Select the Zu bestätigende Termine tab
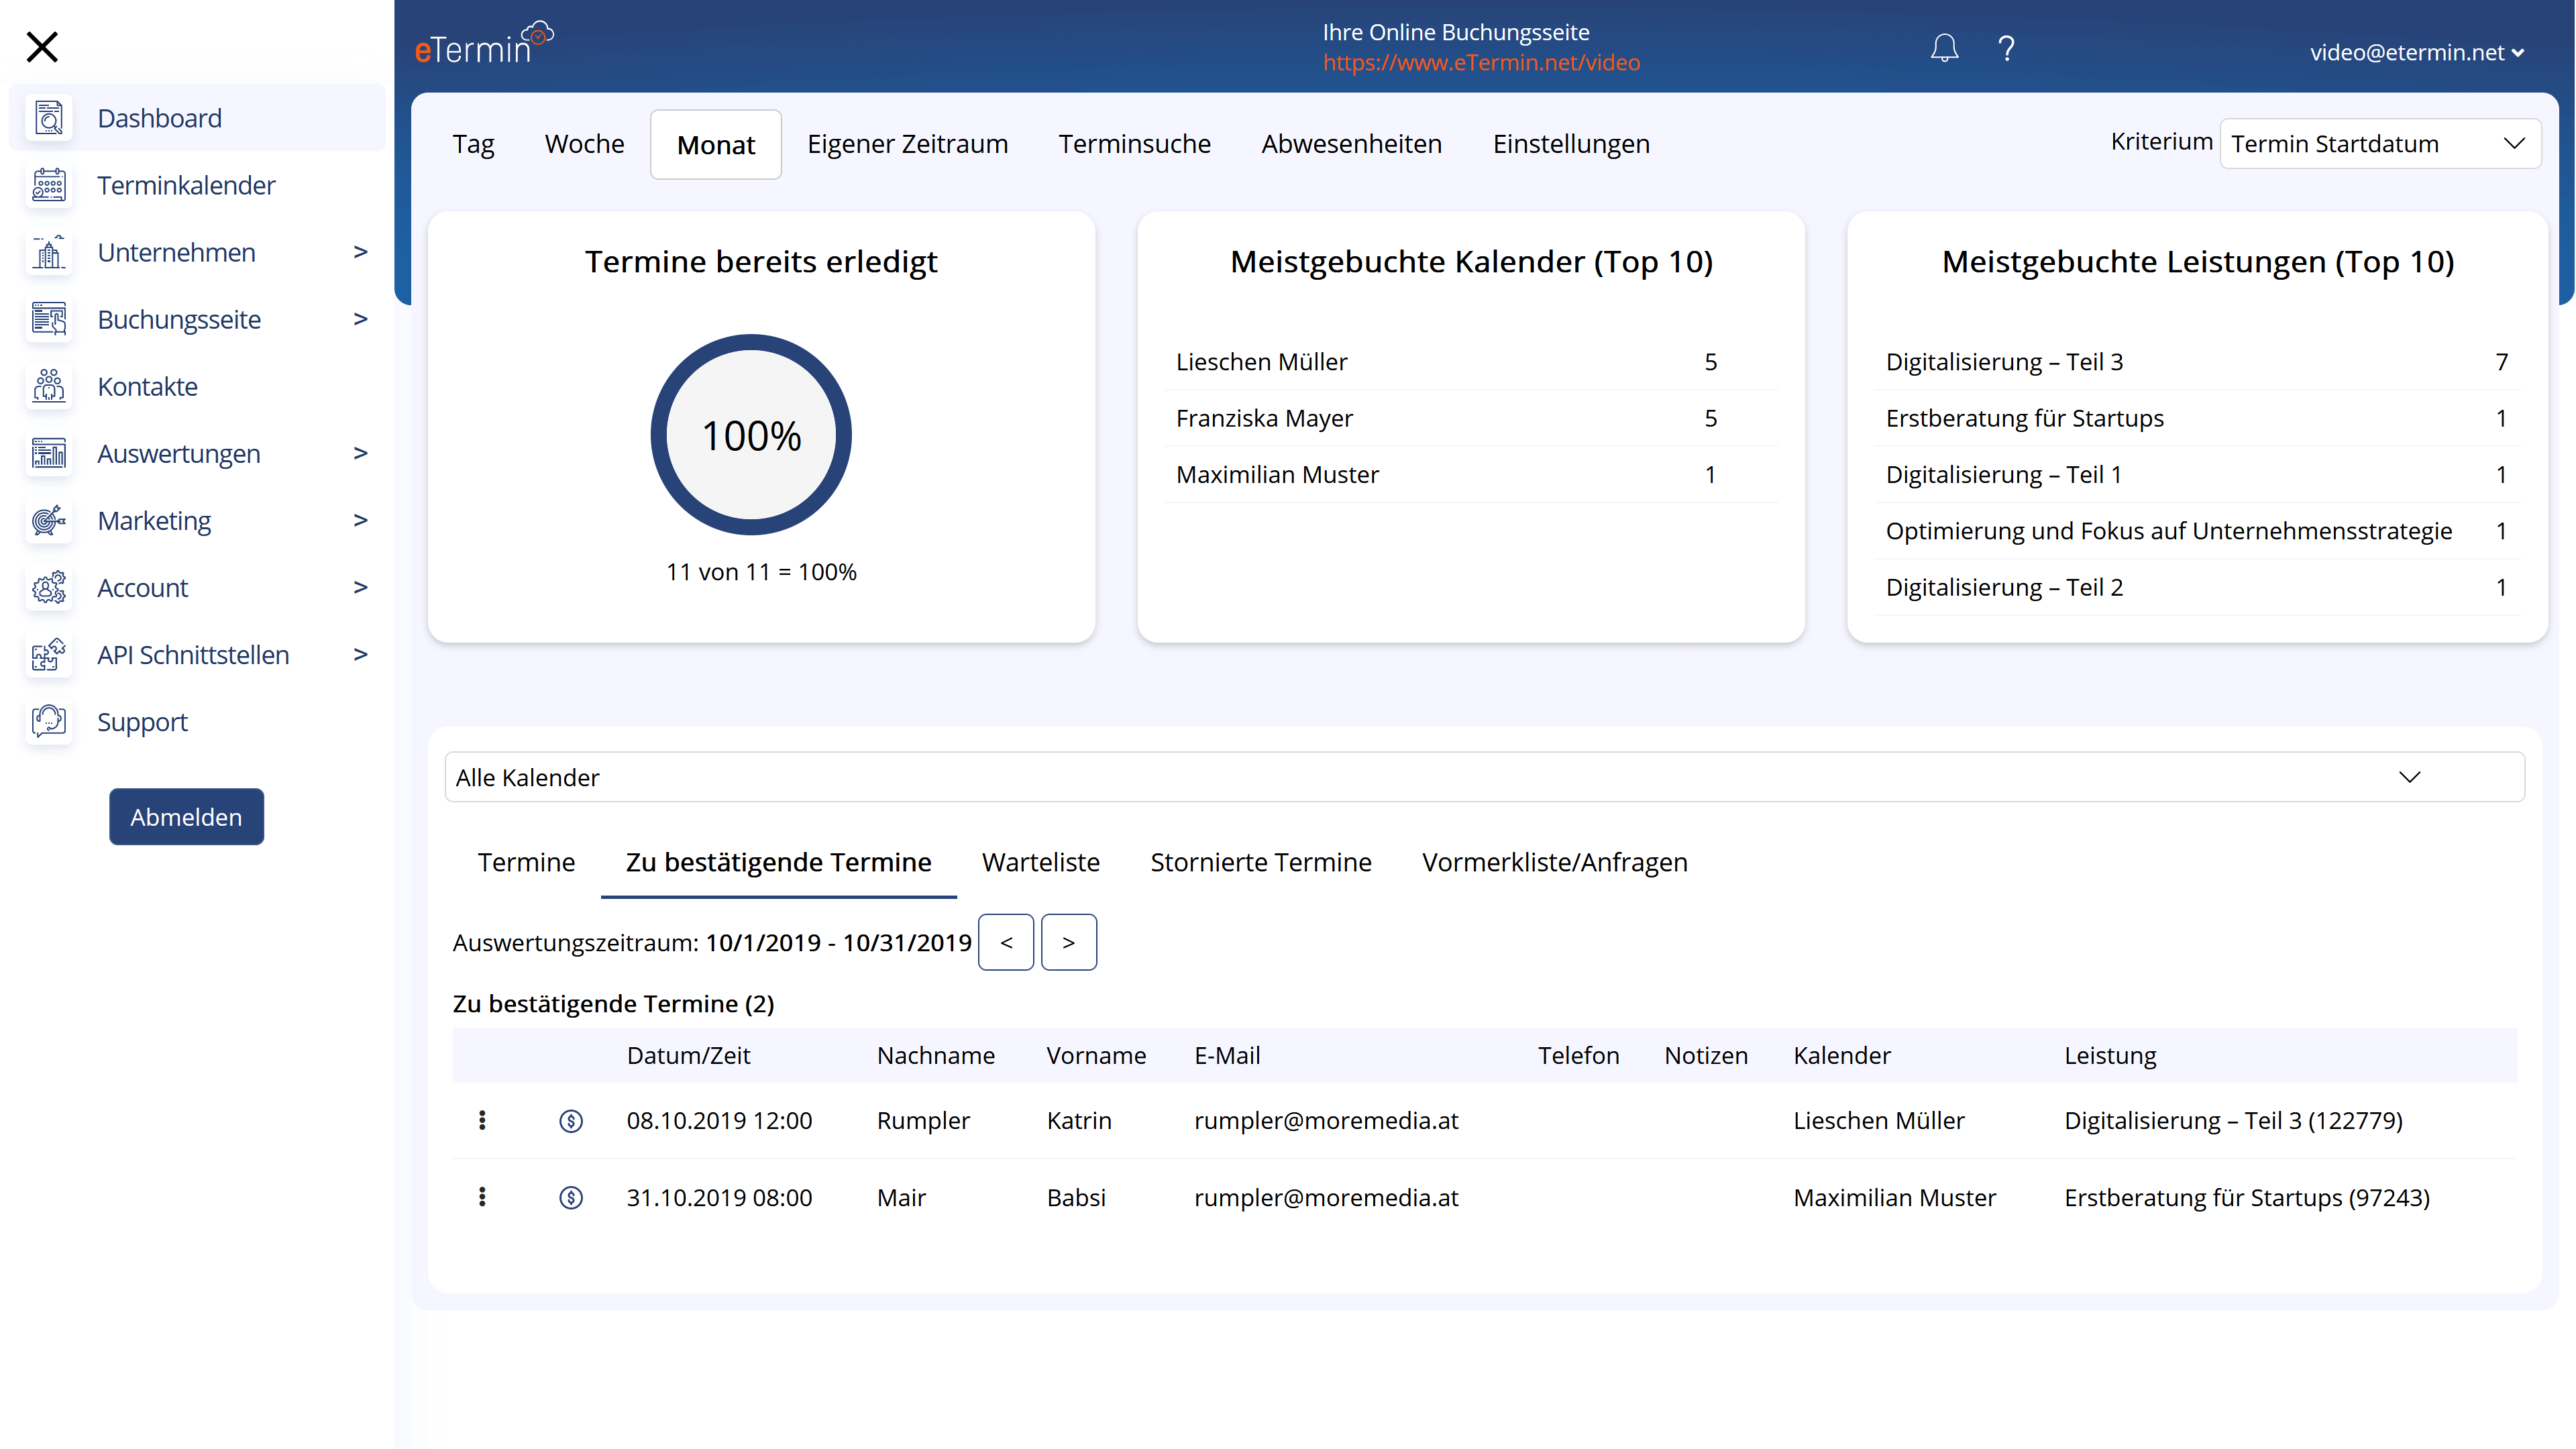Image resolution: width=2576 pixels, height=1449 pixels. (x=778, y=862)
